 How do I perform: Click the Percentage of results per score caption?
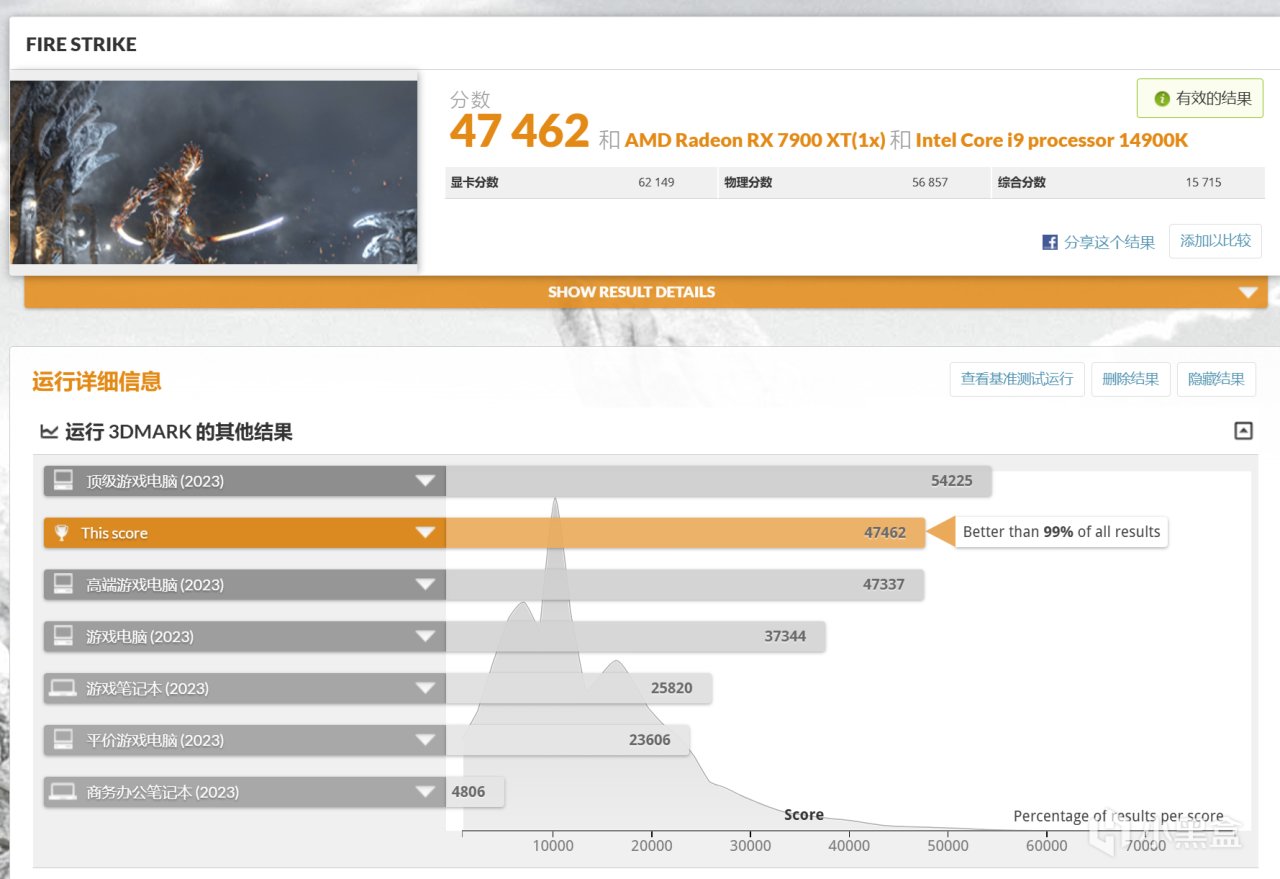pos(1118,816)
